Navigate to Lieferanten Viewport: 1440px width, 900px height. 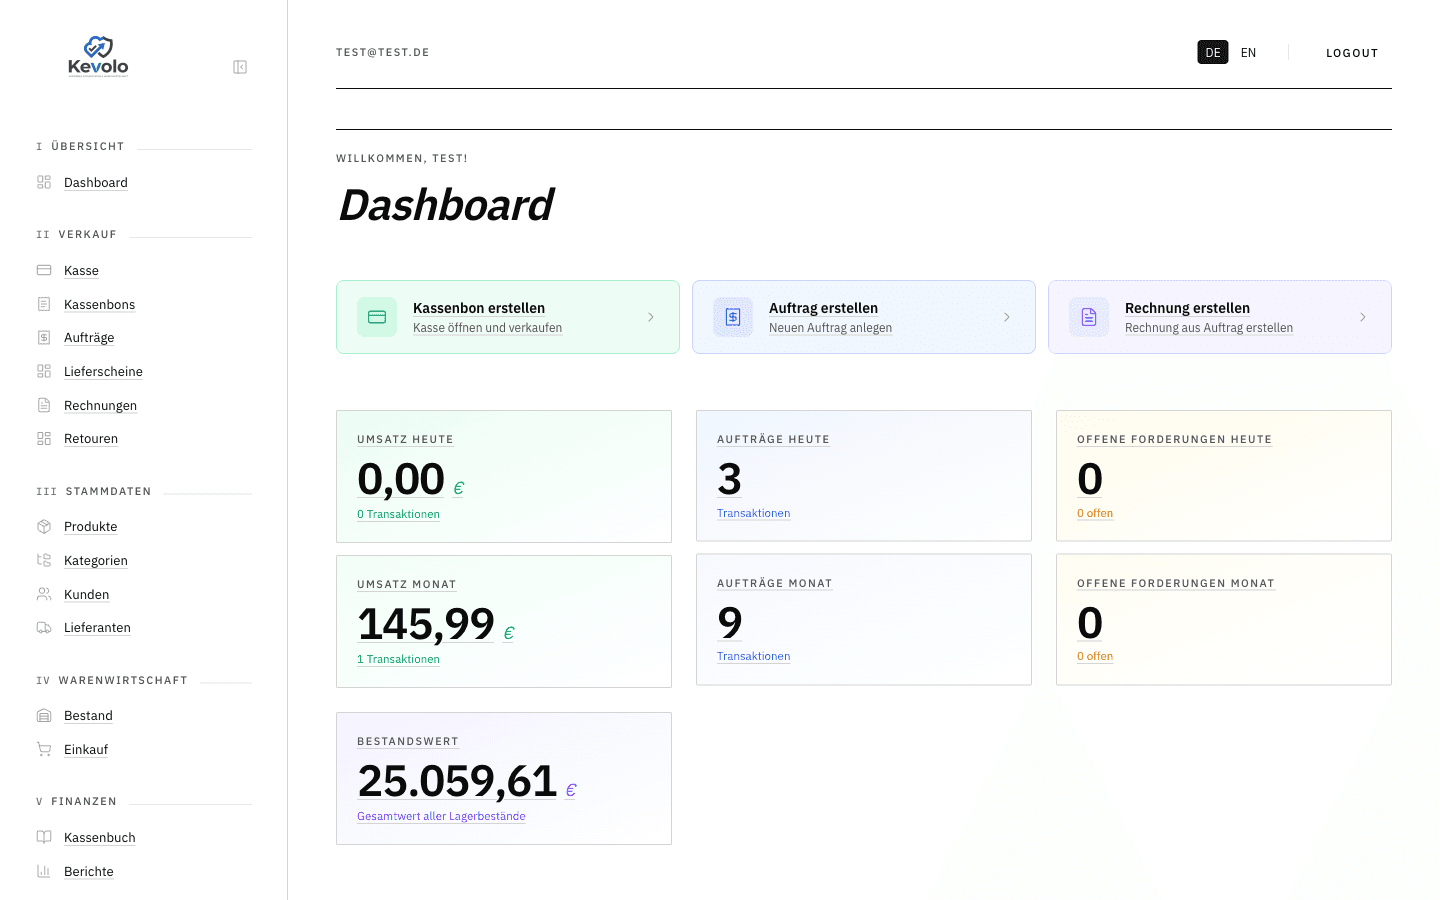(x=97, y=627)
